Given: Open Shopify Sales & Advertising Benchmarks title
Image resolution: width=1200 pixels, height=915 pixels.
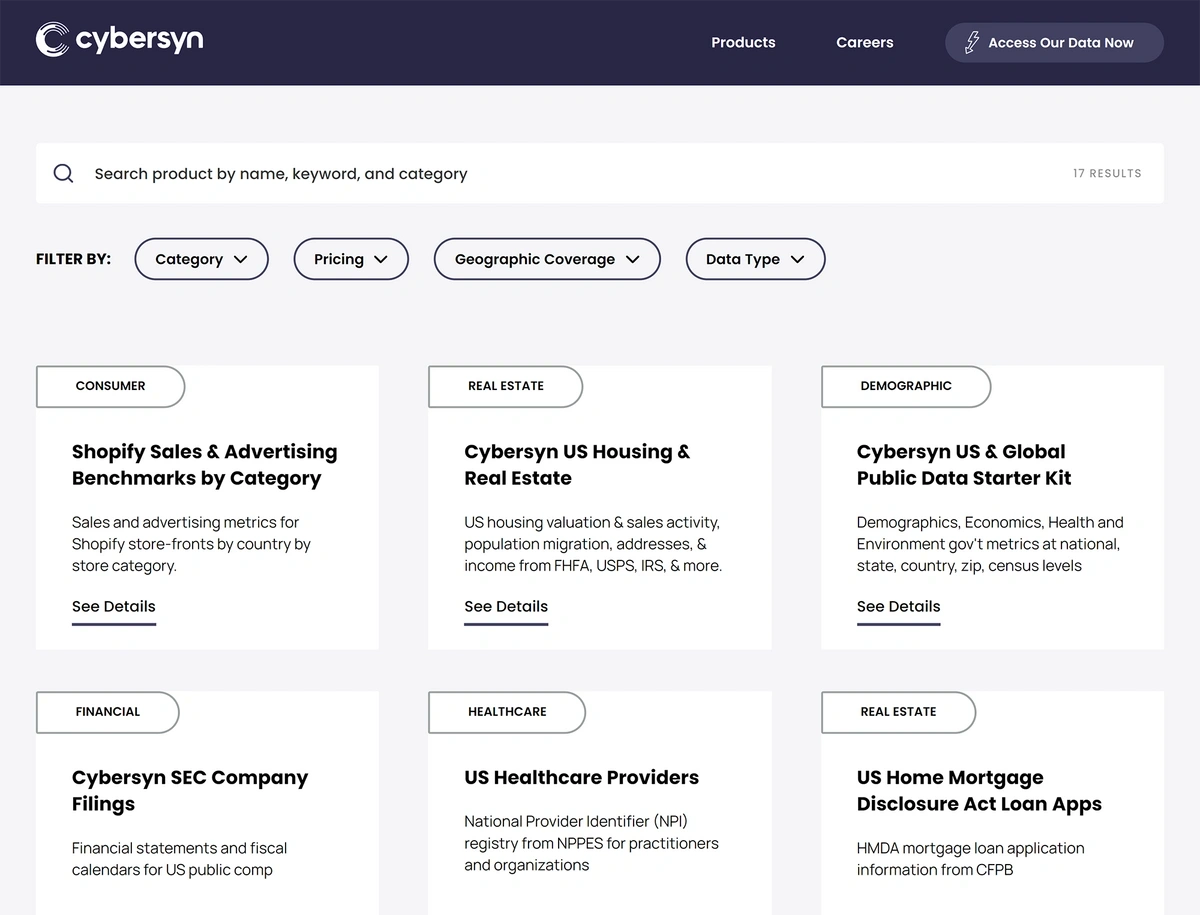Looking at the screenshot, I should [205, 465].
